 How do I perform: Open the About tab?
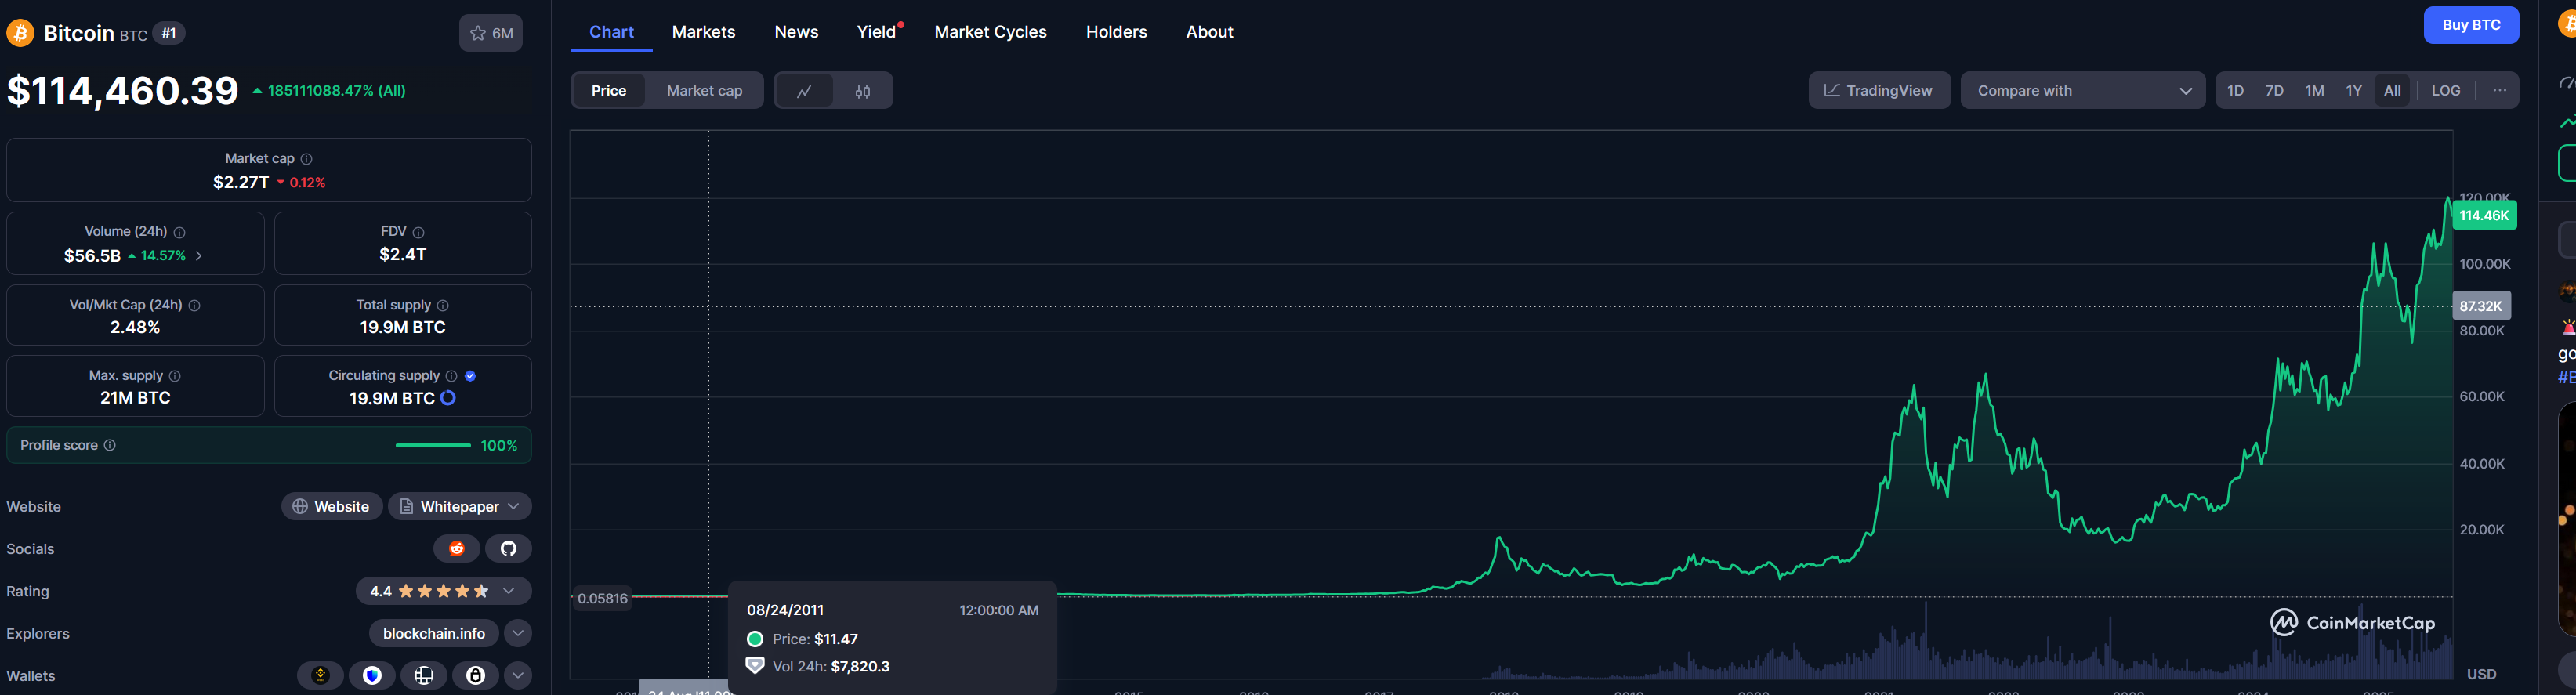pyautogui.click(x=1210, y=32)
